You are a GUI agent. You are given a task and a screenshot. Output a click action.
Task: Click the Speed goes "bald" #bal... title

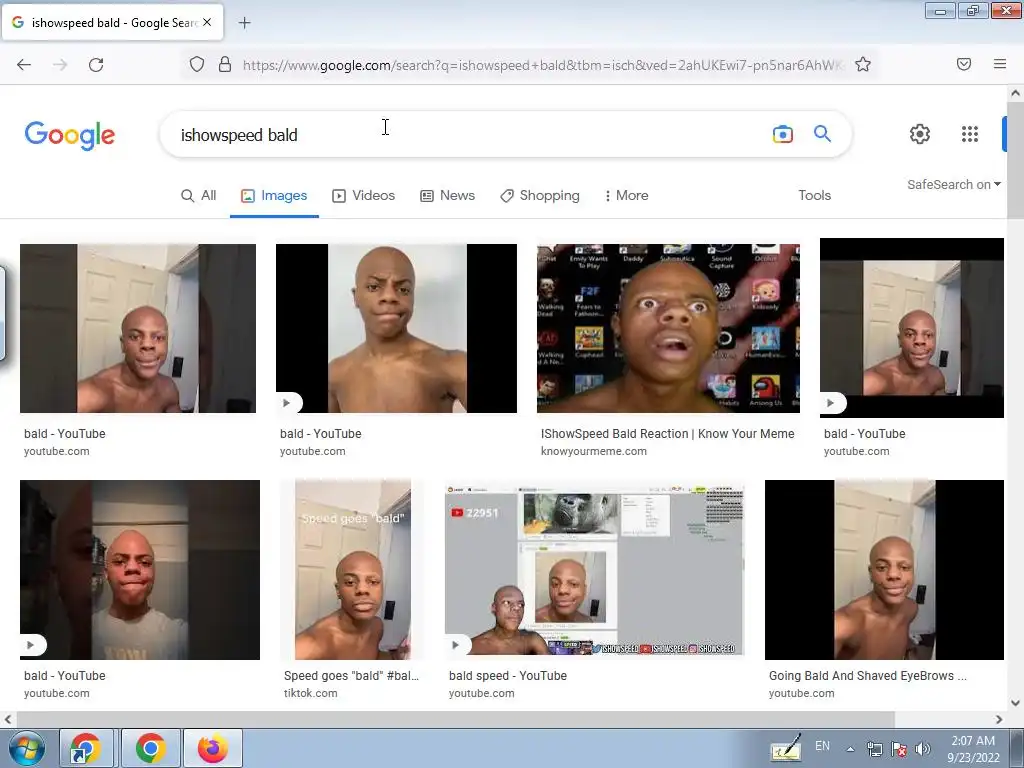(x=351, y=676)
